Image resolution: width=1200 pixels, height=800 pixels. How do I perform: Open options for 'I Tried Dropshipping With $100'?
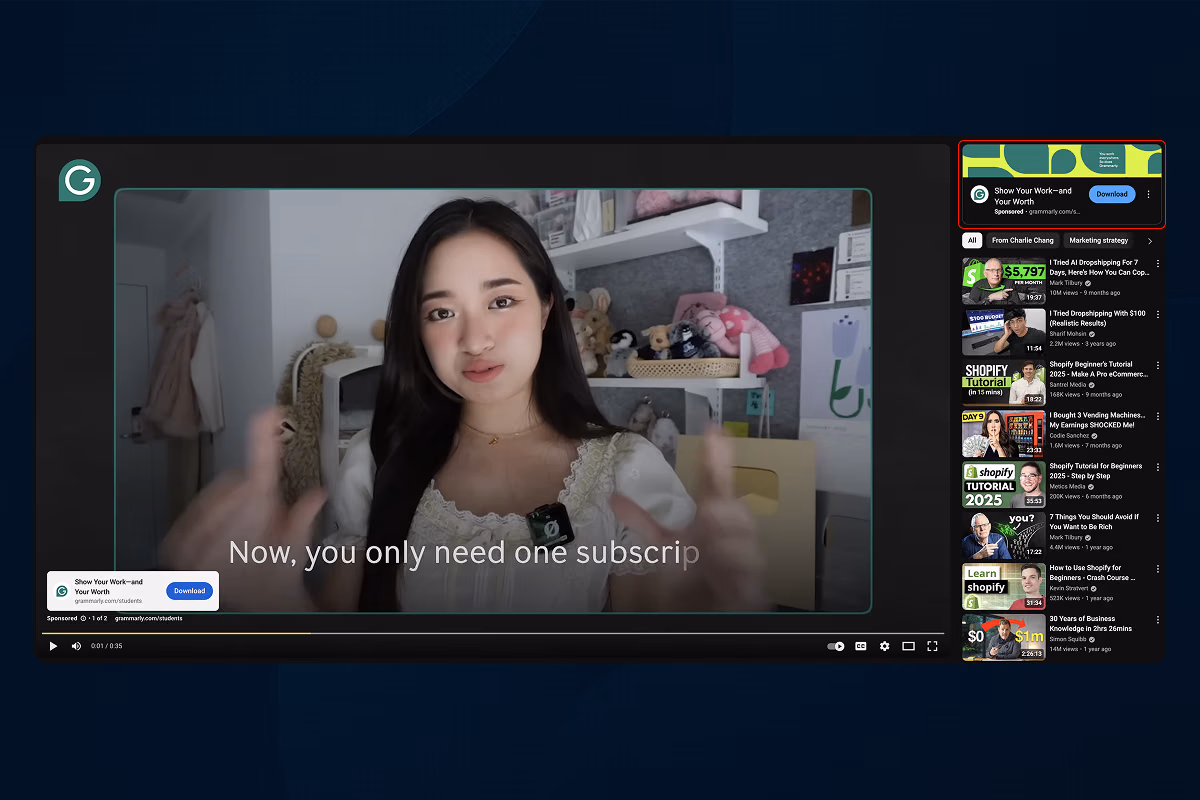1158,314
